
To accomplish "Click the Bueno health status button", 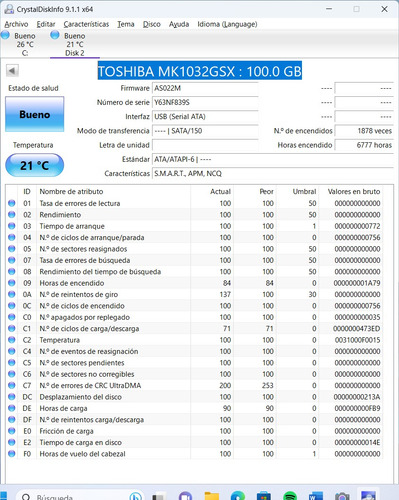I will click(x=35, y=114).
